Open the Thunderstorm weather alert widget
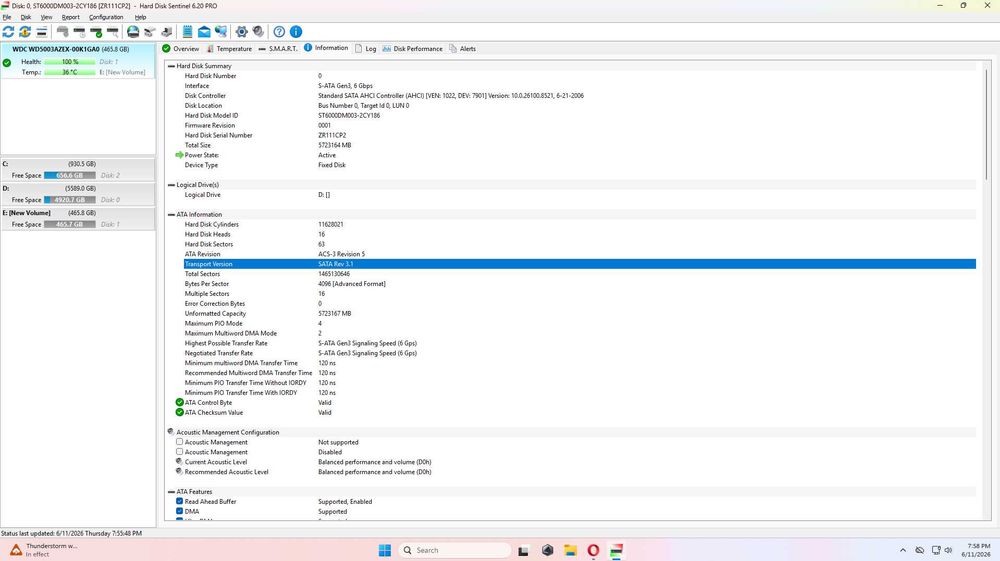 tap(43, 550)
